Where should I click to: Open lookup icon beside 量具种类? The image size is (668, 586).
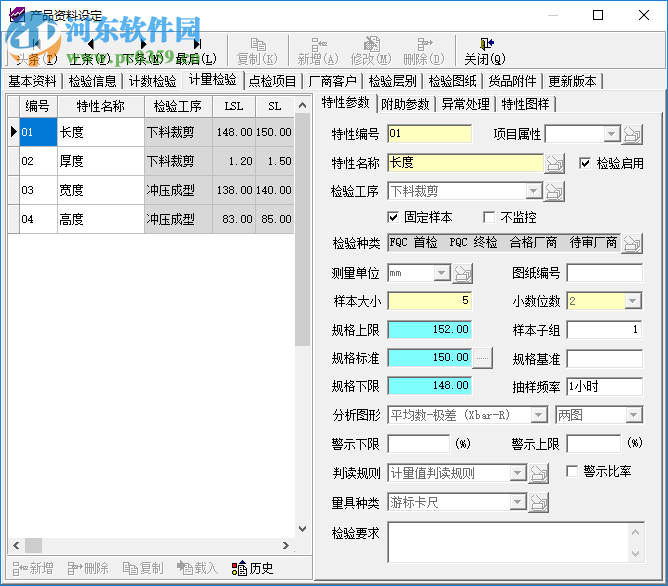click(538, 503)
